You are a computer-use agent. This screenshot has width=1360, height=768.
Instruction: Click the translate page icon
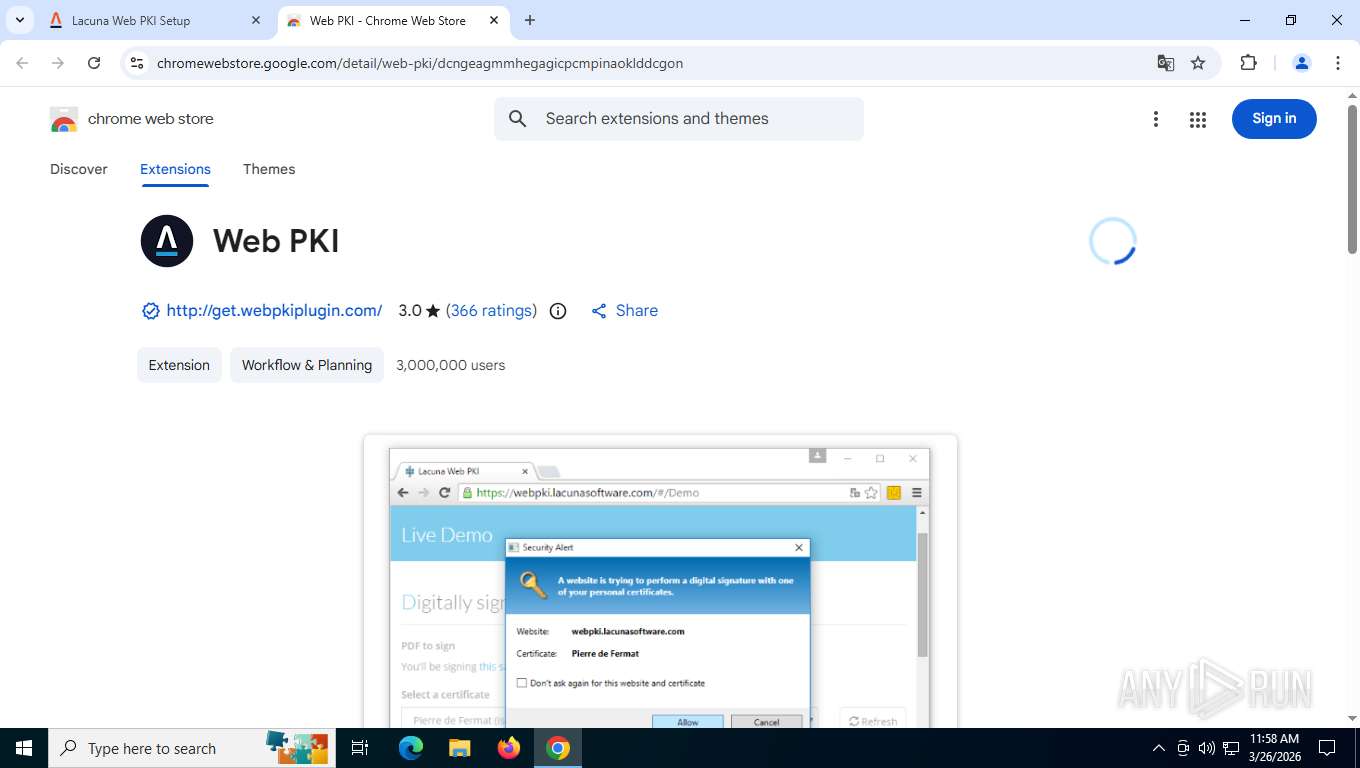coord(1166,63)
